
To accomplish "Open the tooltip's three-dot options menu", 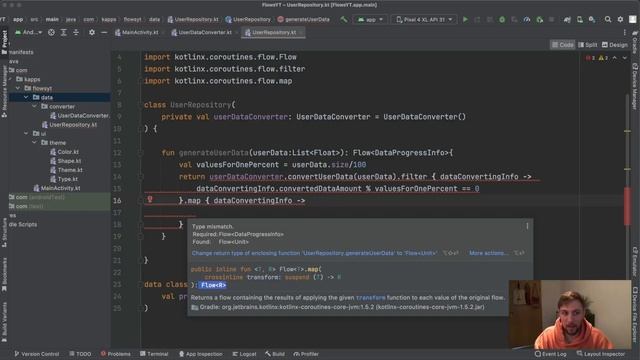I will point(527,226).
